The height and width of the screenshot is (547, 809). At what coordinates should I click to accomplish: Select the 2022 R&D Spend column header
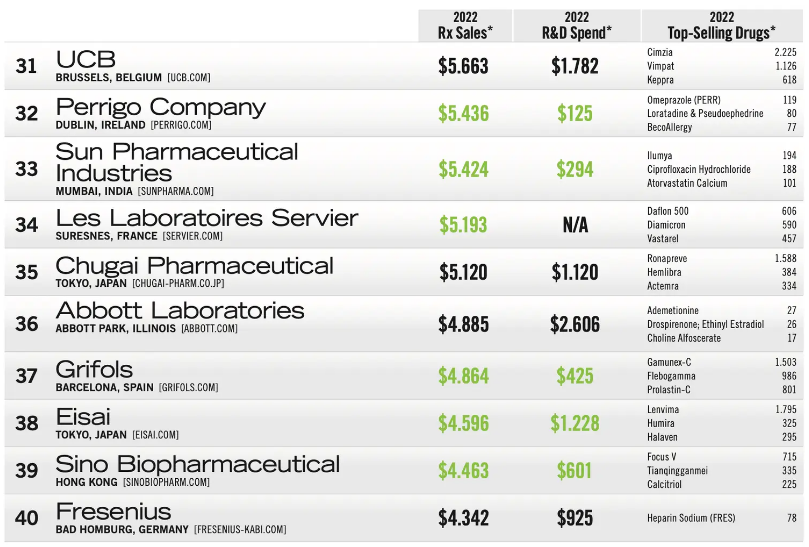[x=576, y=25]
